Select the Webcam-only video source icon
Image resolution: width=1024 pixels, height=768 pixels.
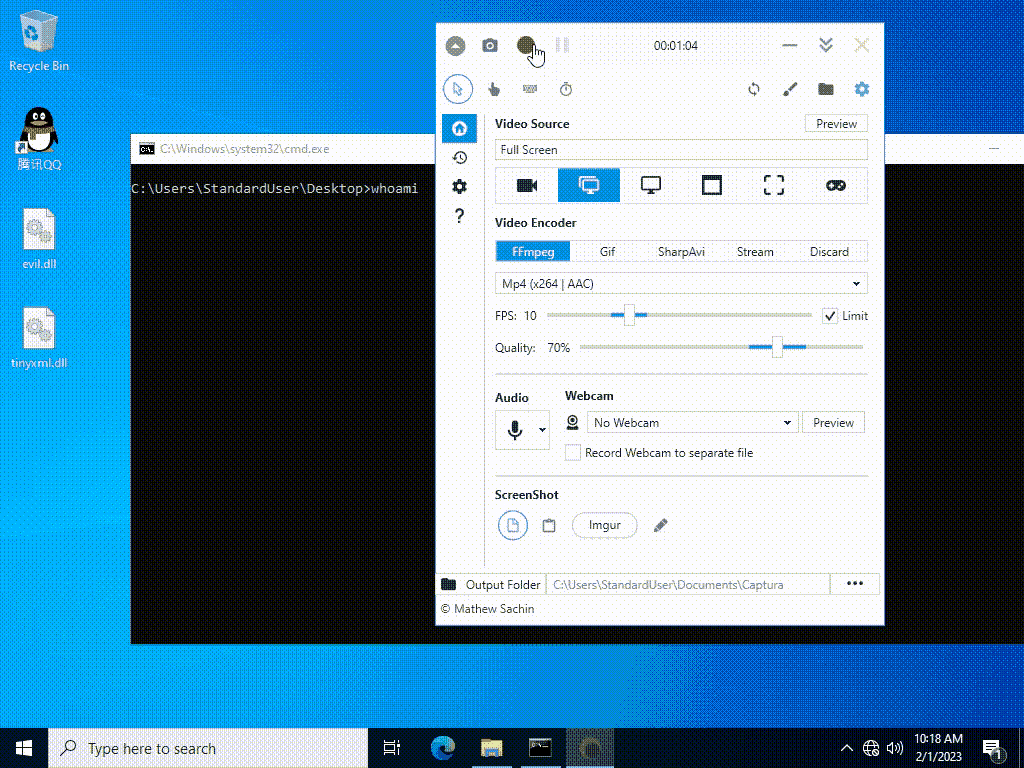tap(527, 185)
